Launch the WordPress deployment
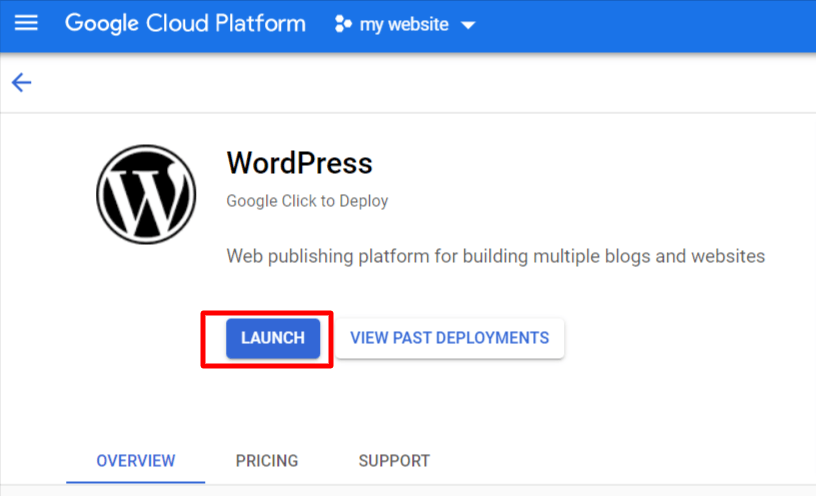Viewport: 816px width, 496px height. point(273,338)
